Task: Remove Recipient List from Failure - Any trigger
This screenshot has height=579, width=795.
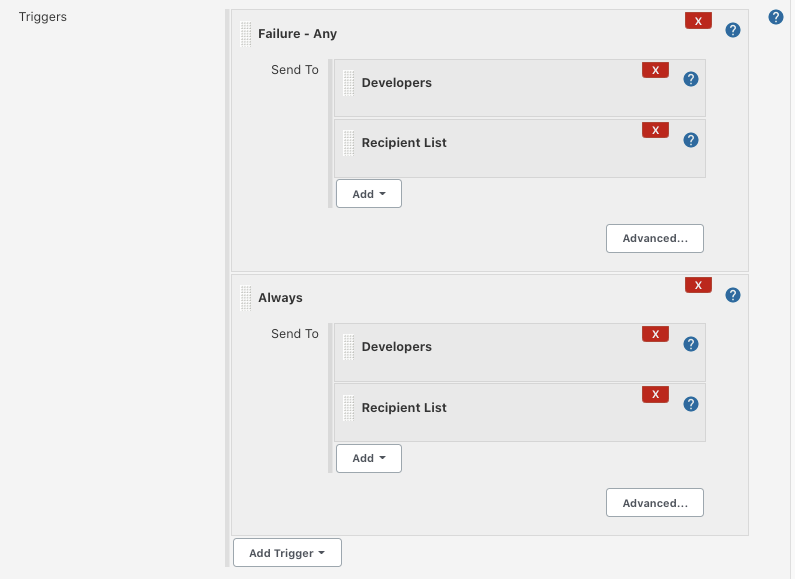Action: (x=655, y=130)
